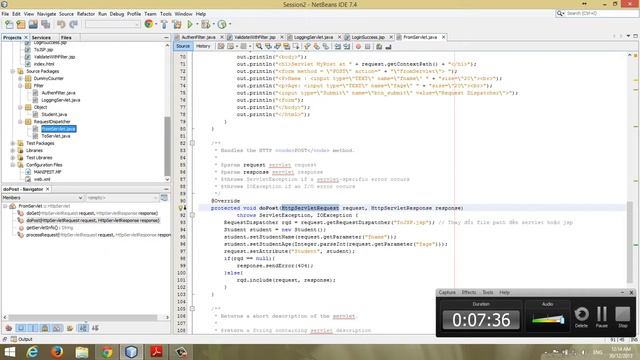640x360 pixels.
Task: Switch to the Services tab
Action: (x=41, y=37)
